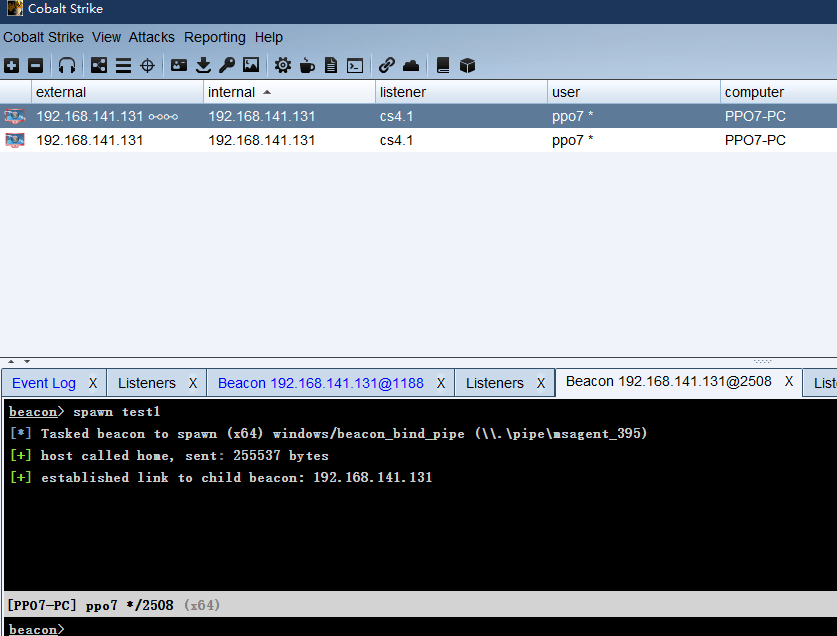Viewport: 837px width, 636px height.
Task: Switch to the Event Log tab
Action: pyautogui.click(x=44, y=383)
